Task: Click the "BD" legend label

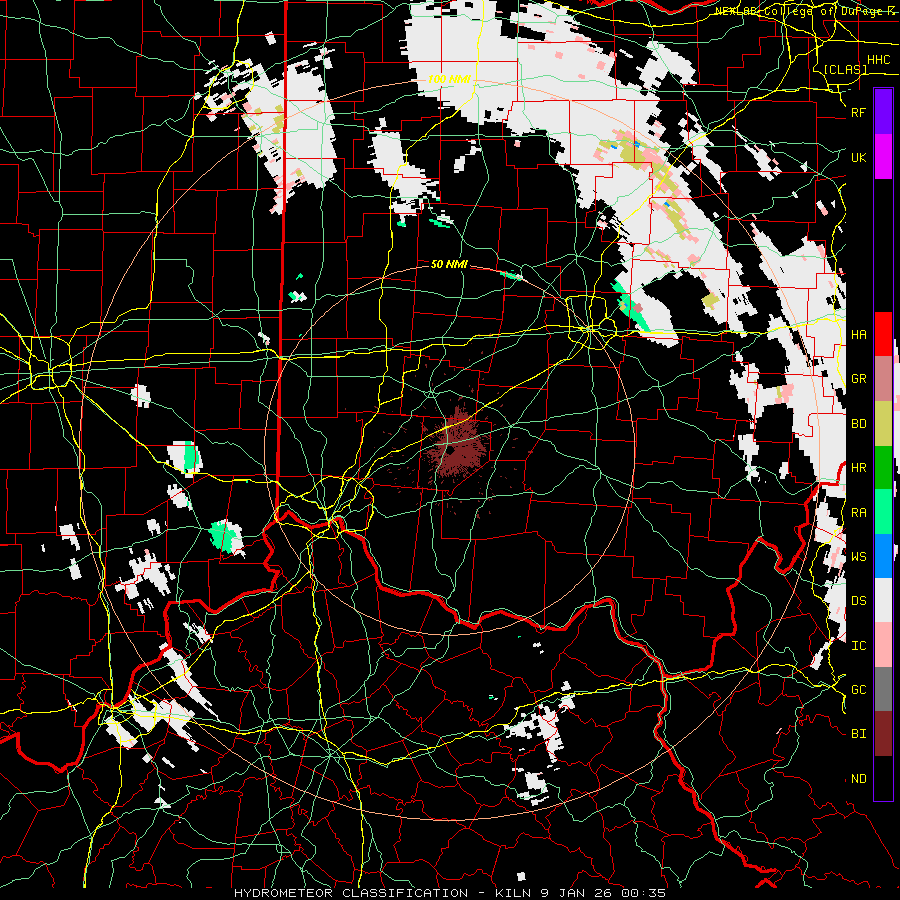Action: [x=858, y=424]
